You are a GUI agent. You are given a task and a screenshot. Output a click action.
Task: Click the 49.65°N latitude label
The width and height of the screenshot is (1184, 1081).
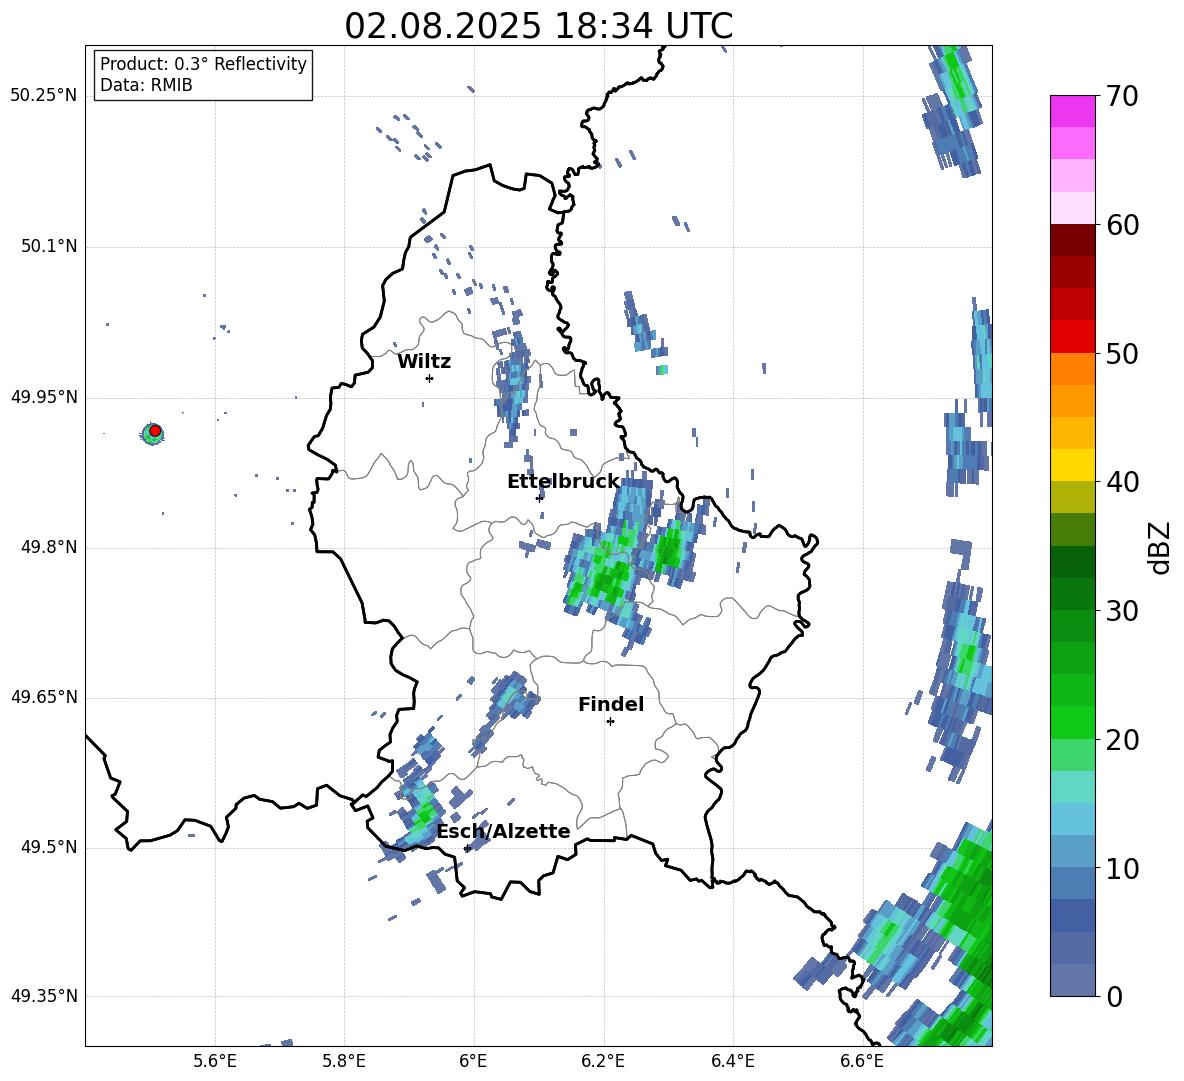click(x=43, y=697)
